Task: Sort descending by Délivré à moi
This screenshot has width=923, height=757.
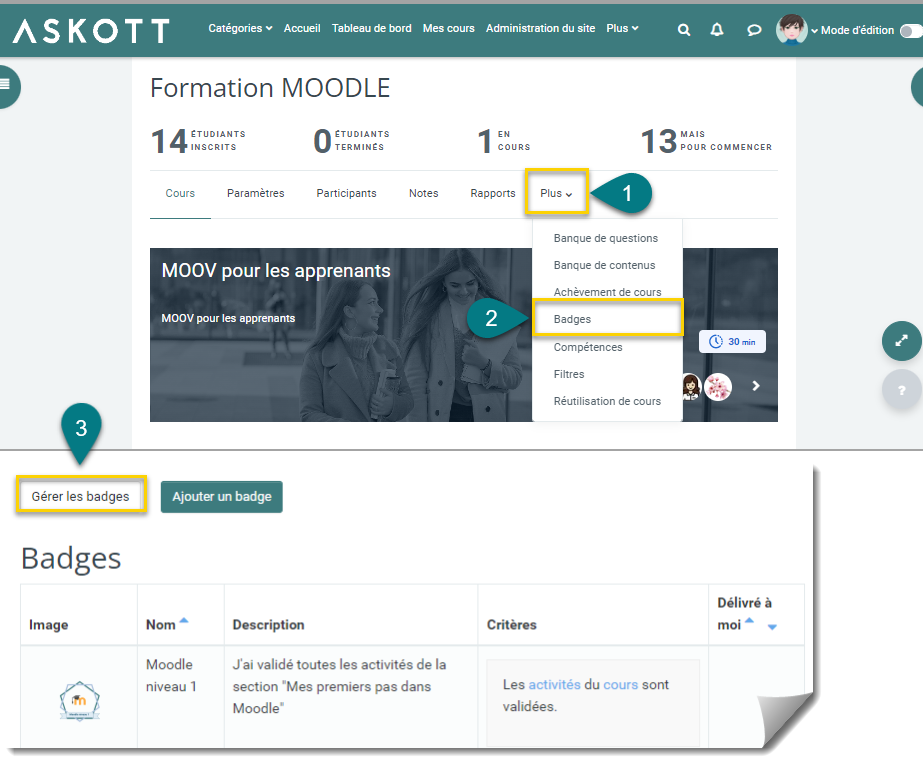Action: pyautogui.click(x=772, y=627)
